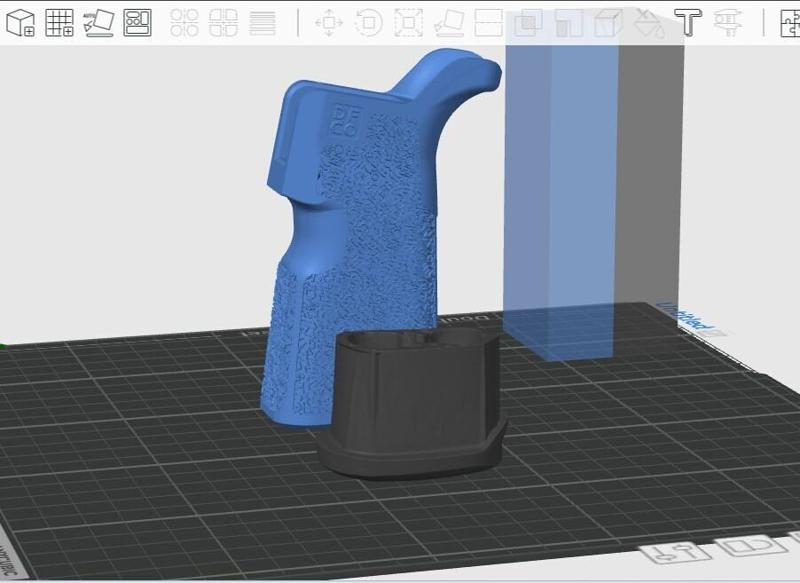This screenshot has width=800, height=583.
Task: Click the Arrange all objects icon
Action: click(138, 23)
